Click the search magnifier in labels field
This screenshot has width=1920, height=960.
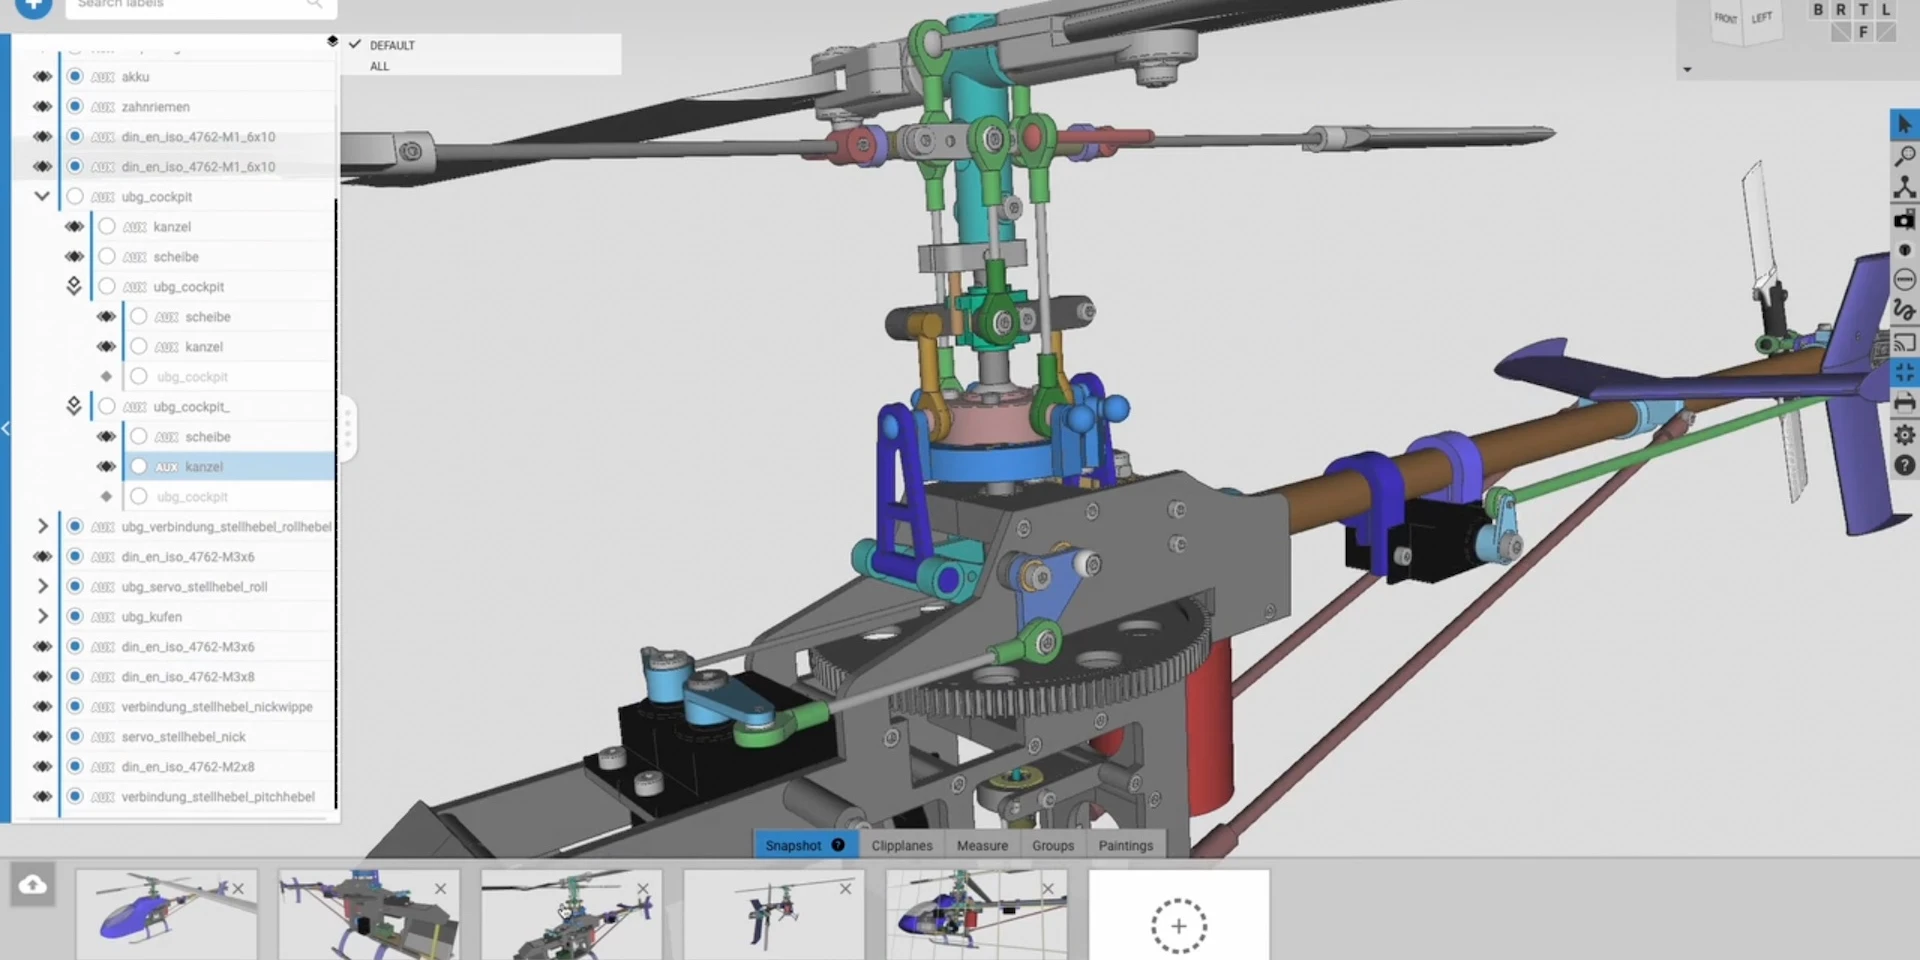[x=314, y=5]
